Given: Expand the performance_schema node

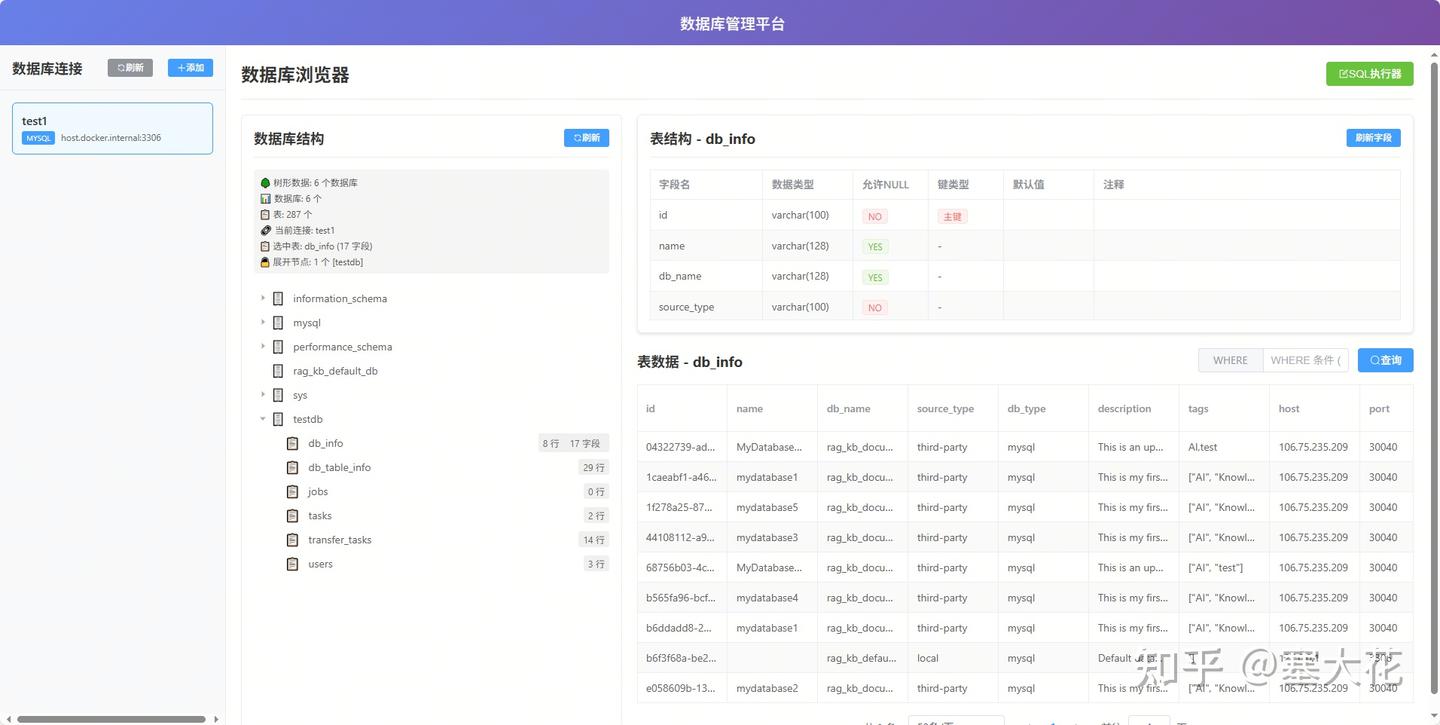Looking at the screenshot, I should tap(261, 346).
